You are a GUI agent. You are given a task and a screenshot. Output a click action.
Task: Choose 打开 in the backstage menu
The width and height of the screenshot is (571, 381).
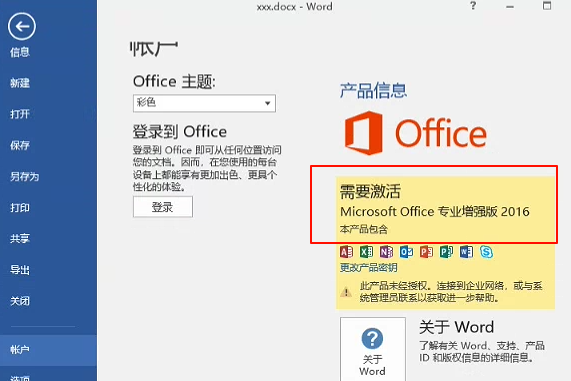coord(20,114)
